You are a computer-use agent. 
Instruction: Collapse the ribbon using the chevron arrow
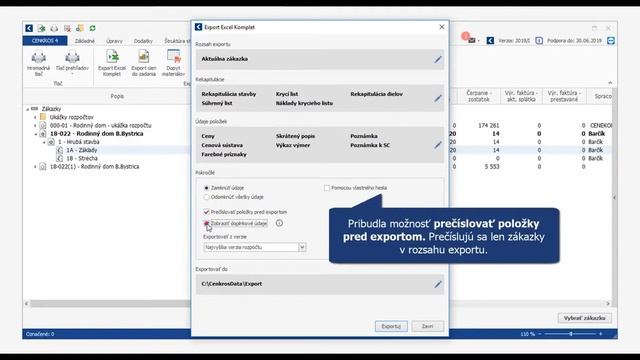click(610, 83)
